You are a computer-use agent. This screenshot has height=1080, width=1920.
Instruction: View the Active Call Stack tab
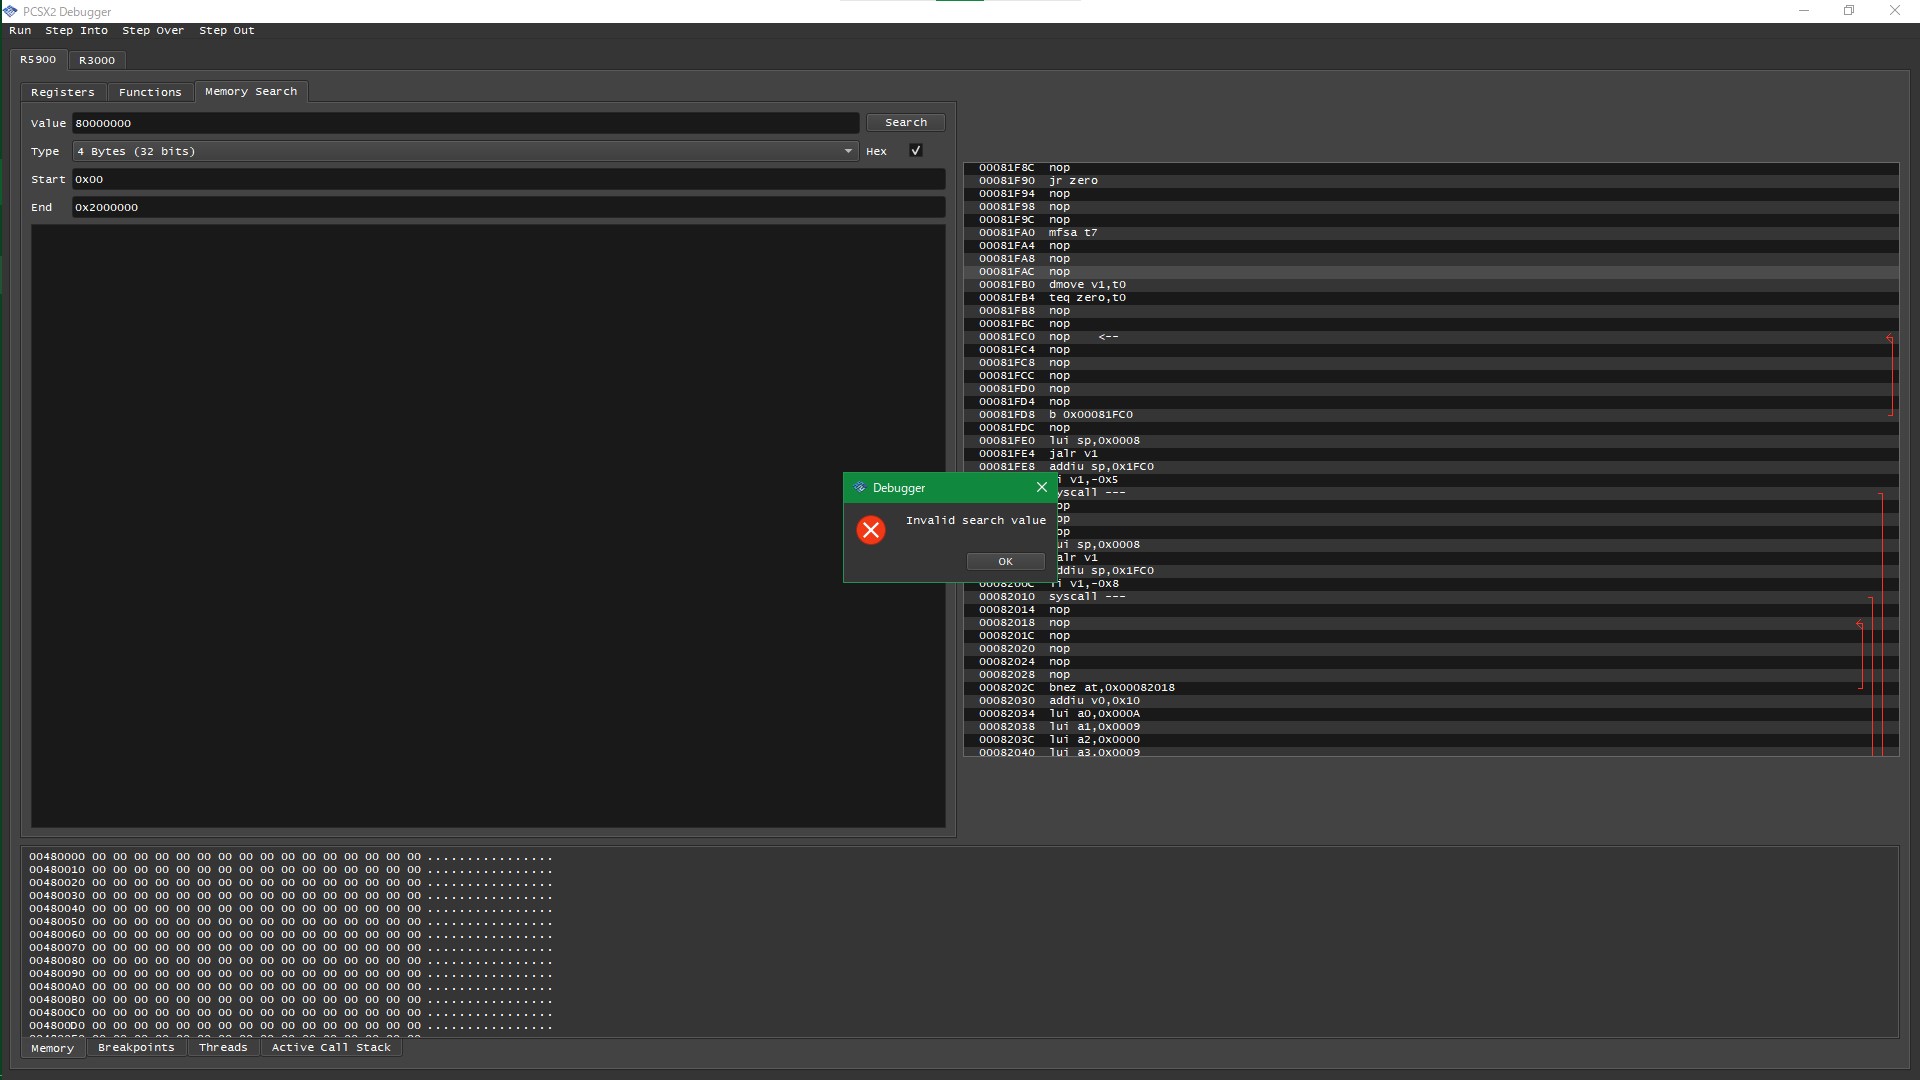[330, 1047]
